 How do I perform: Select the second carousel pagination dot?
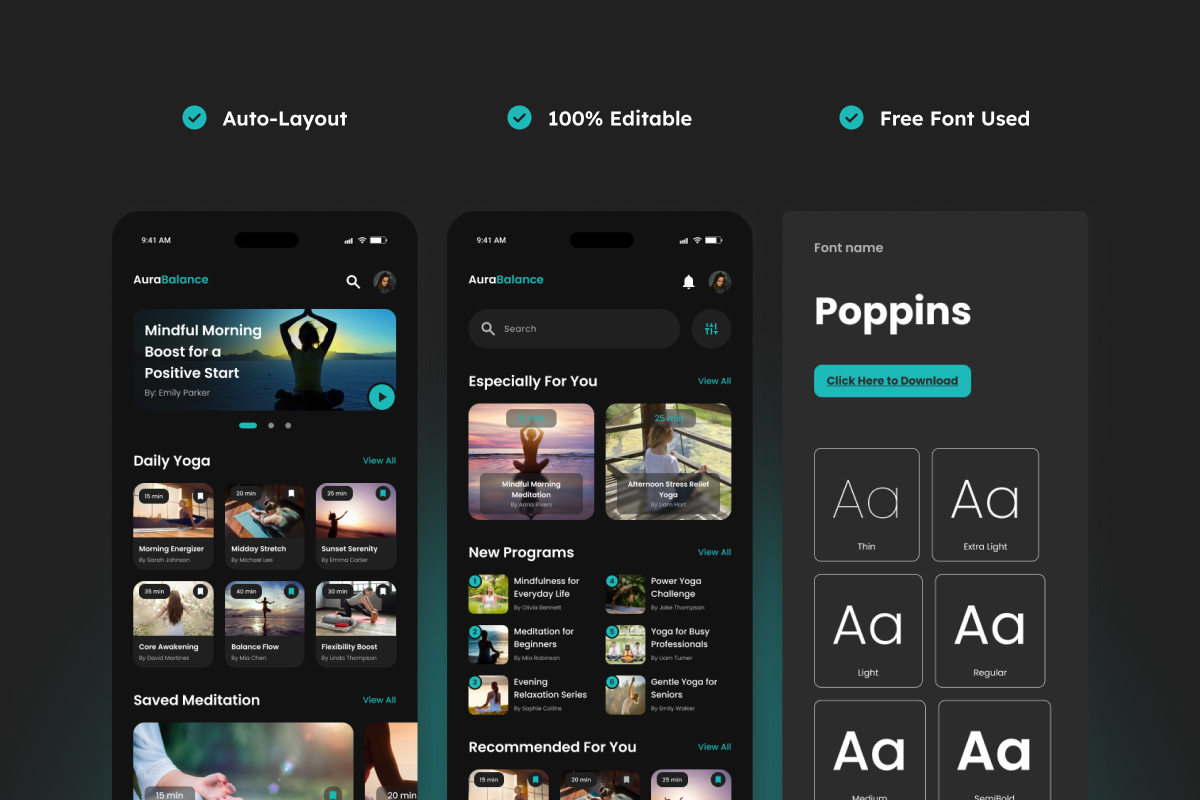tap(271, 426)
